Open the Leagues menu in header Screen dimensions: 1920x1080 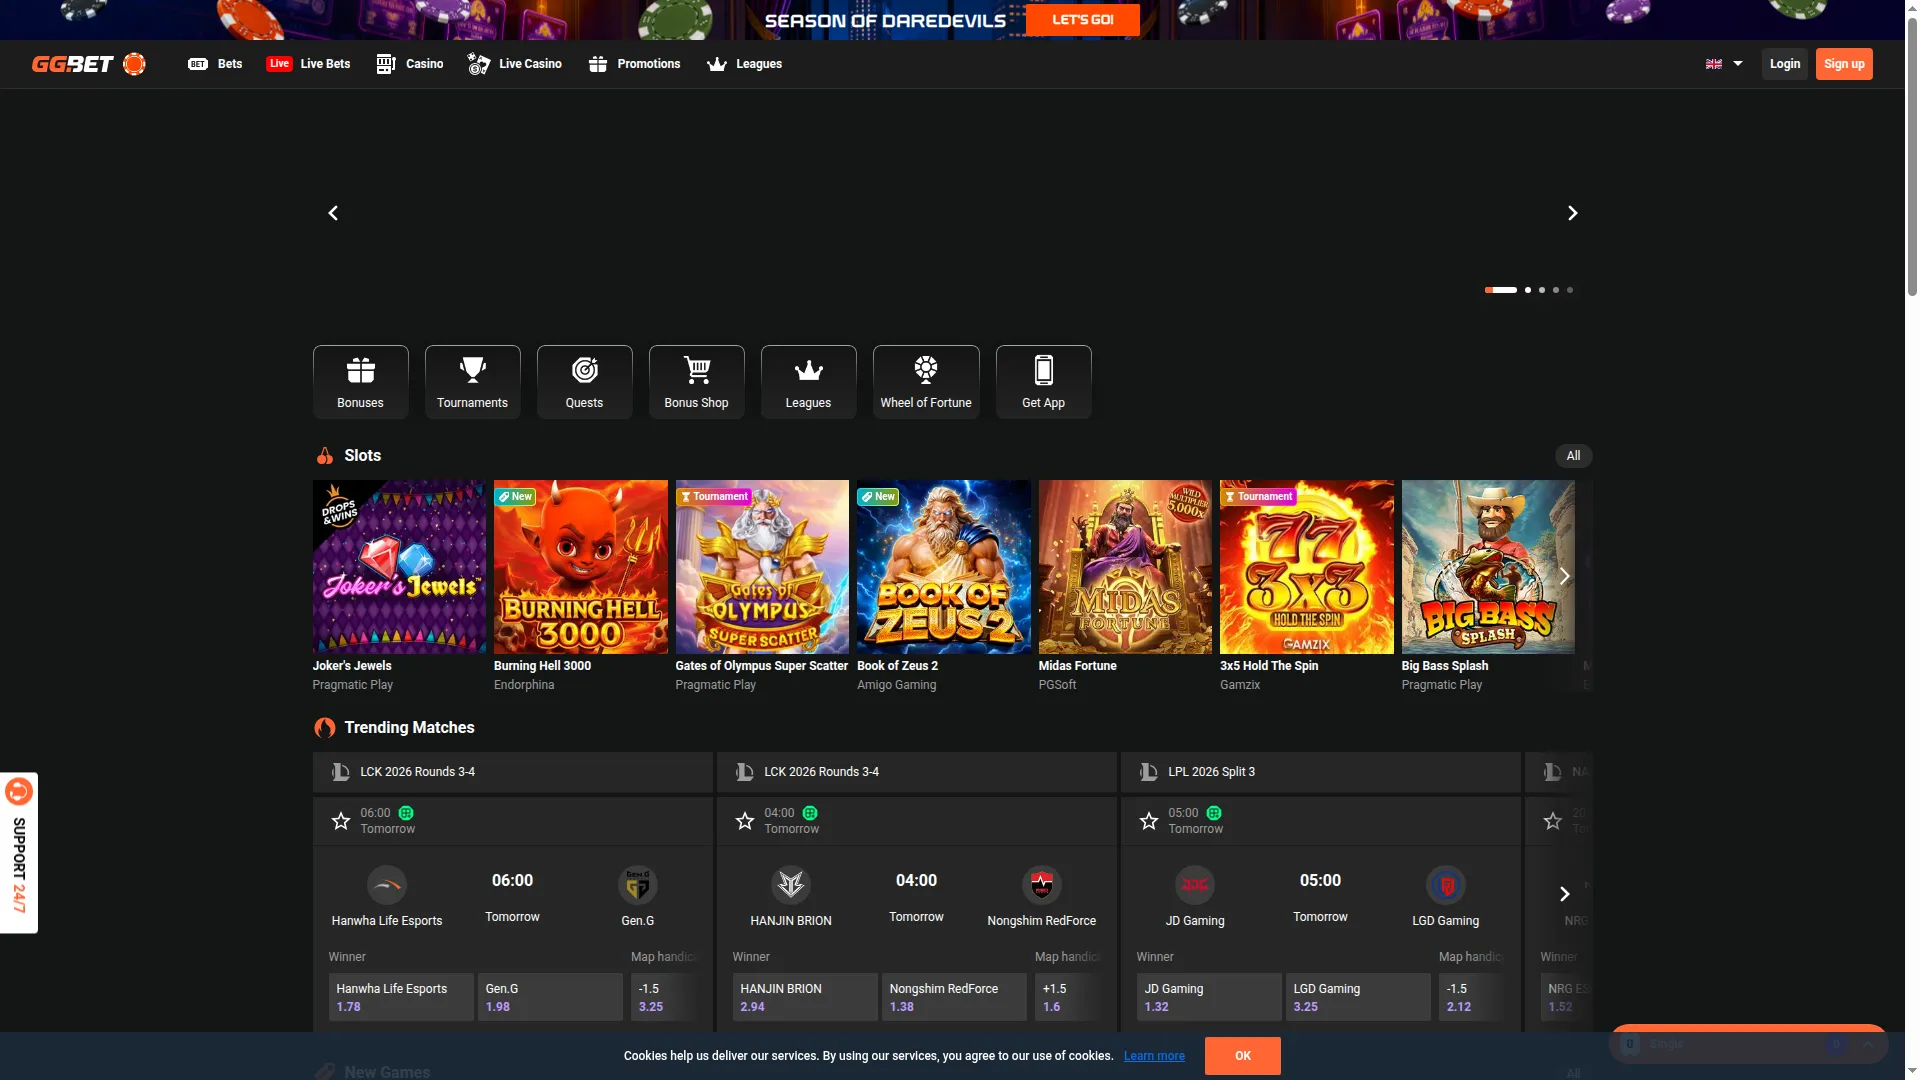point(745,64)
